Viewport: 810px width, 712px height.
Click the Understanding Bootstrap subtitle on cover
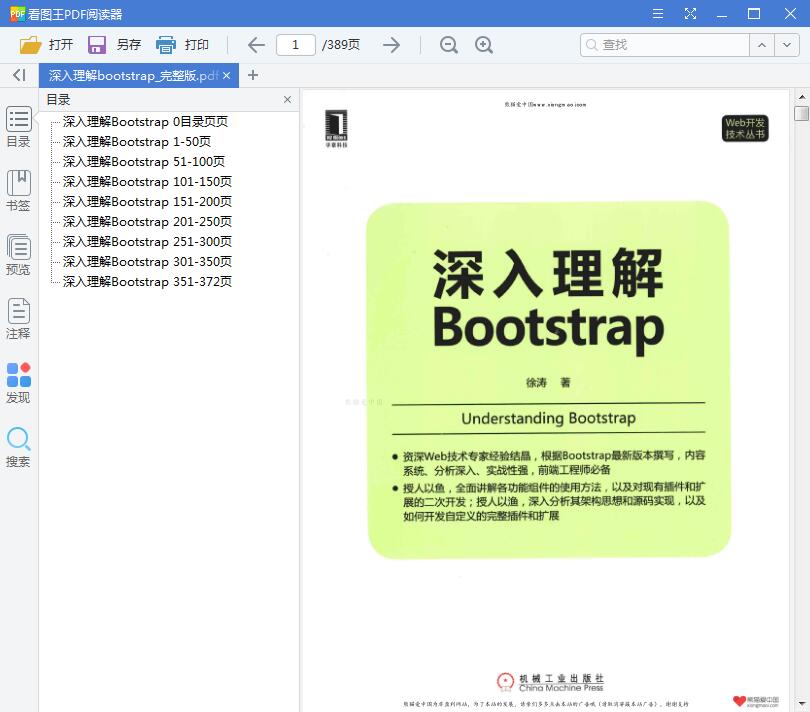tap(548, 418)
